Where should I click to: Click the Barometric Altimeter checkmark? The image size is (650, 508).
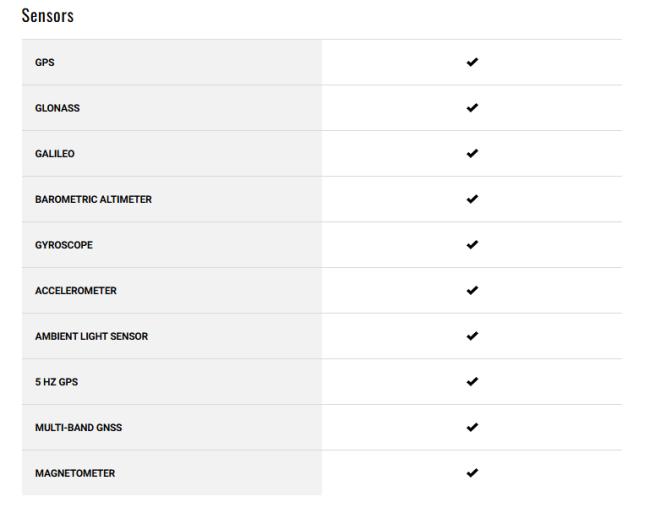[472, 199]
